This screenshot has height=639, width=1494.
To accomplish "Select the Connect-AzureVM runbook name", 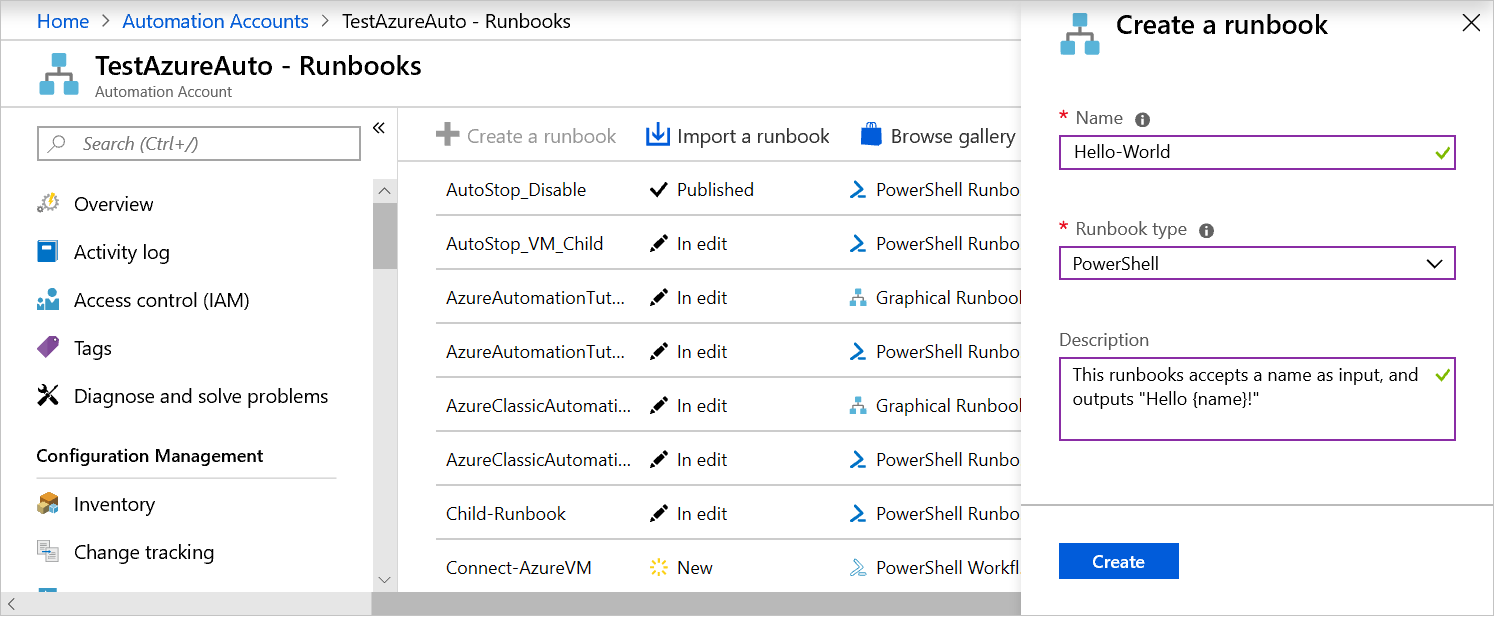I will (519, 568).
